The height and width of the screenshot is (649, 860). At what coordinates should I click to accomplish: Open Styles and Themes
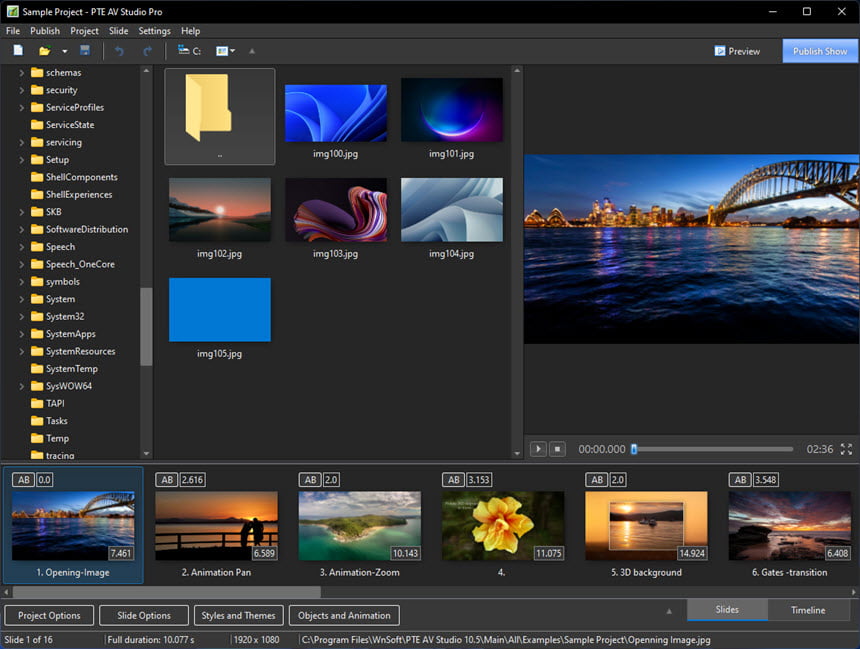[239, 616]
